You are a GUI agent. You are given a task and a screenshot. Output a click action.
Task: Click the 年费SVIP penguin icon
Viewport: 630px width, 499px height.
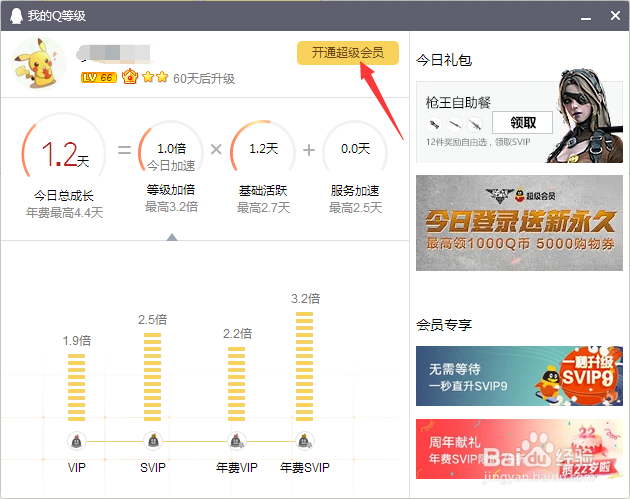click(305, 442)
